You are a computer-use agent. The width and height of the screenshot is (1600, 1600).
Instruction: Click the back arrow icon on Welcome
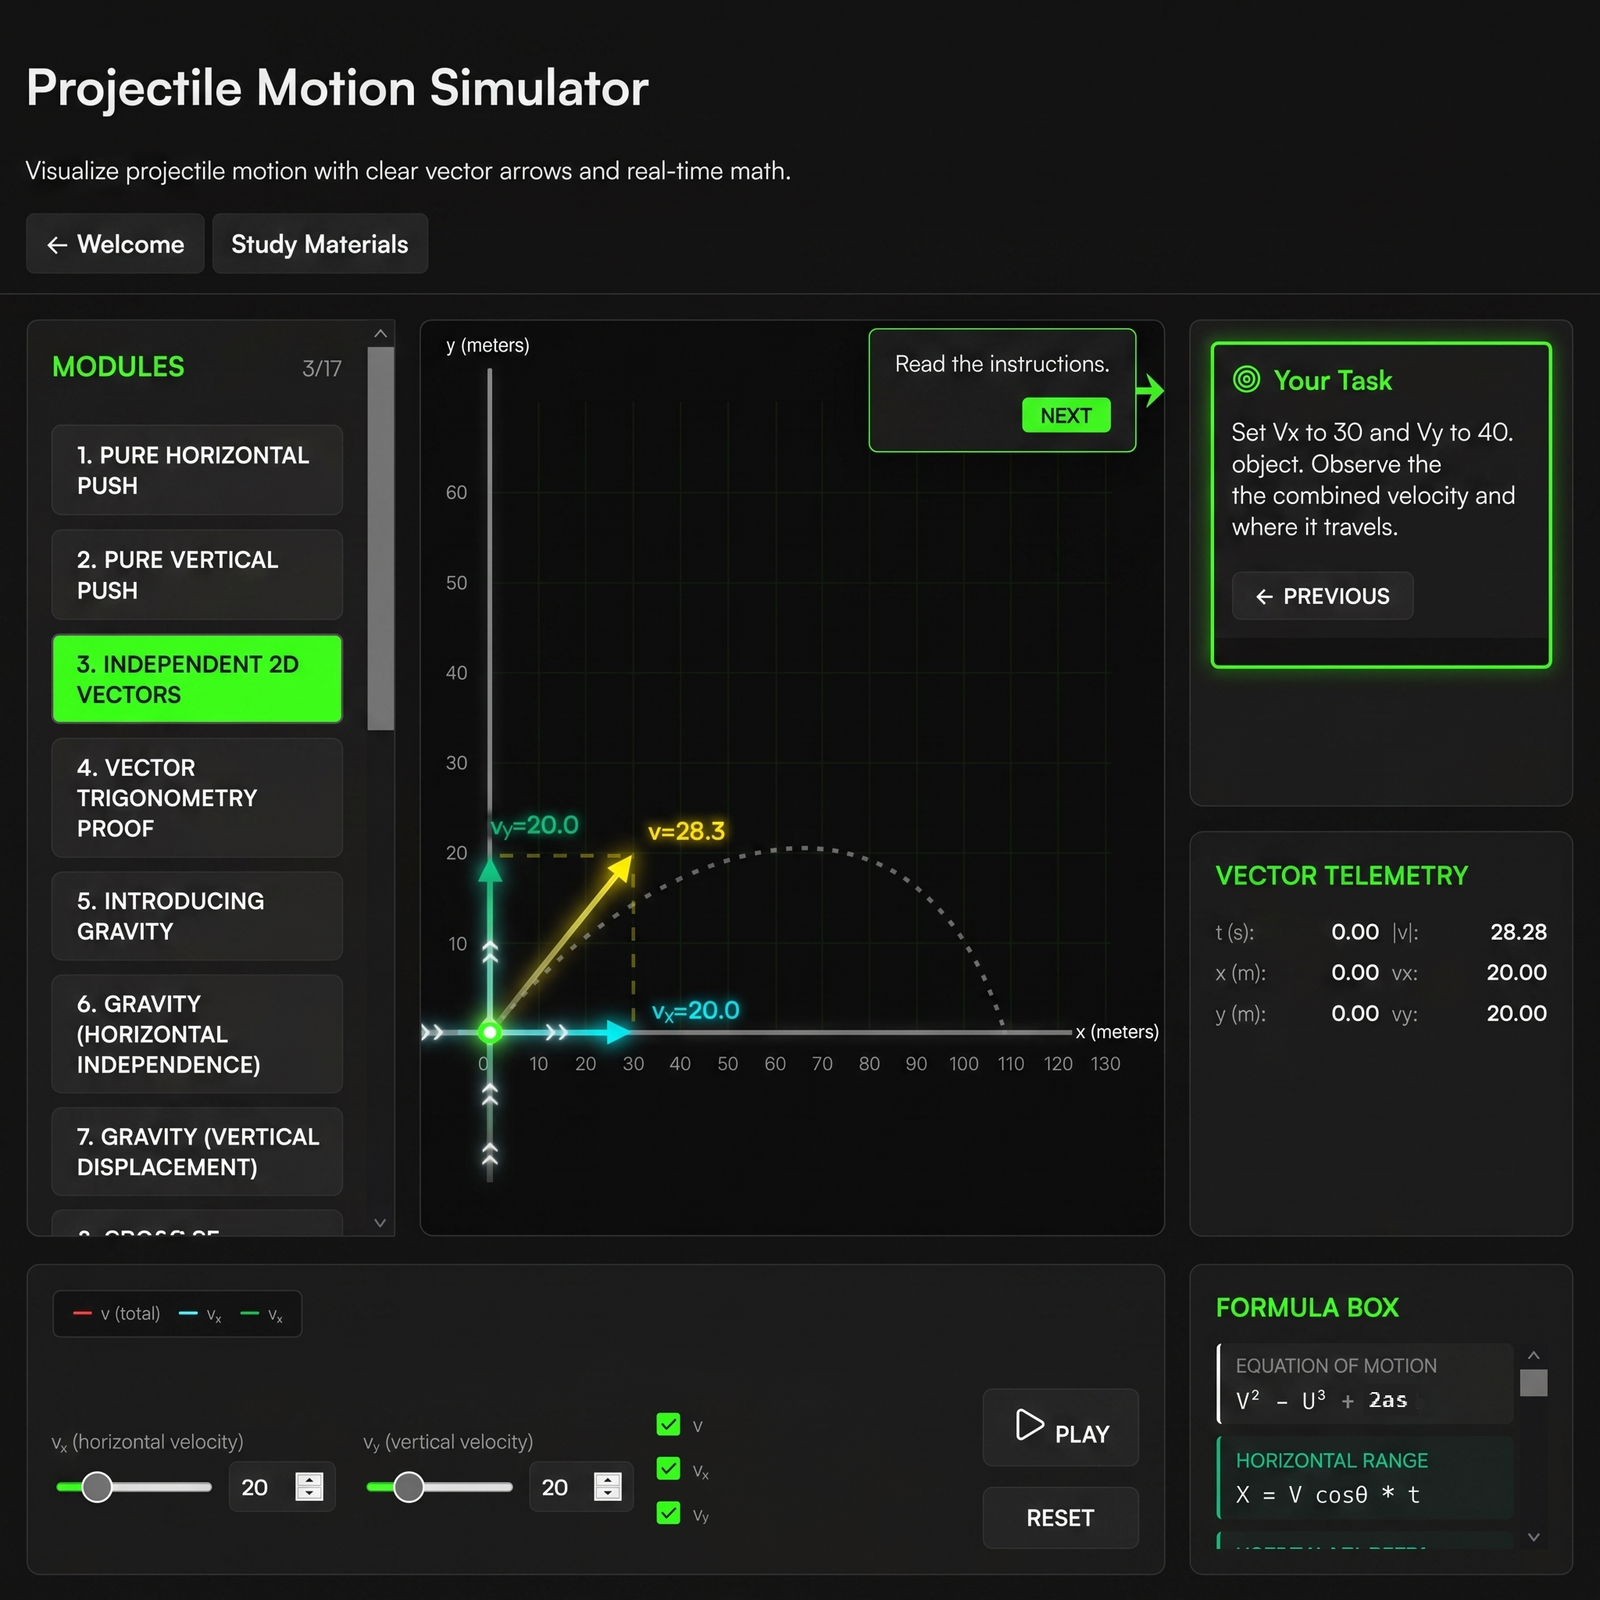tap(57, 245)
